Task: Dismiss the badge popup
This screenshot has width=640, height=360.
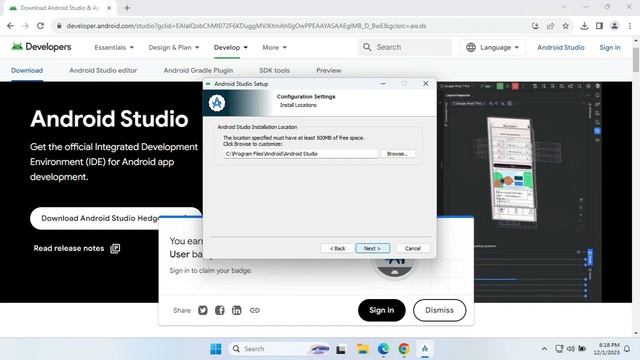Action: pyautogui.click(x=439, y=310)
